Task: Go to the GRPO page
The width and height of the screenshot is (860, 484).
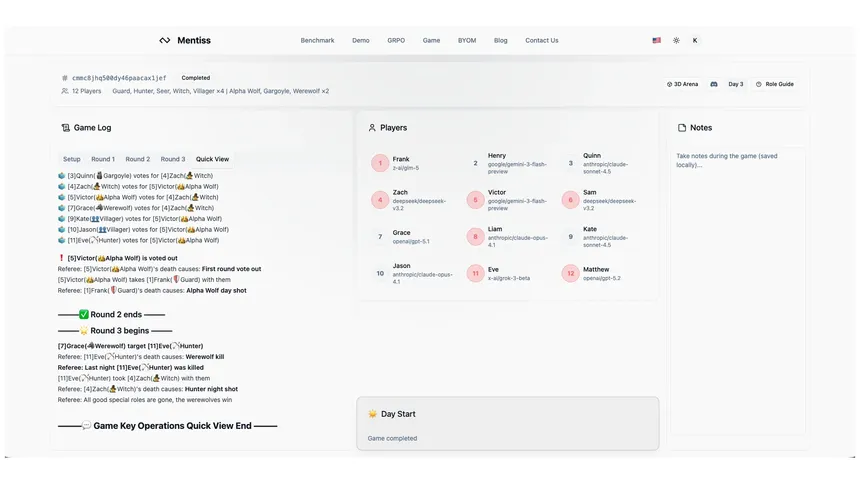Action: (396, 41)
